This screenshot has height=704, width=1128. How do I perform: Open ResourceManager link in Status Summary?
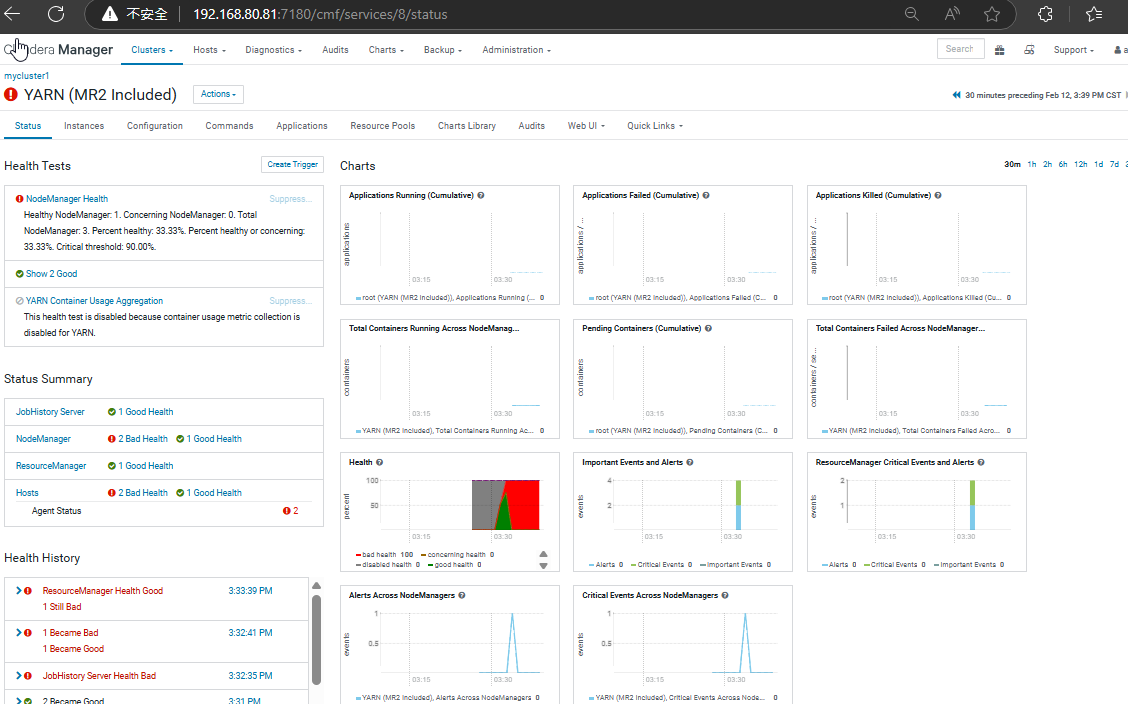(51, 466)
